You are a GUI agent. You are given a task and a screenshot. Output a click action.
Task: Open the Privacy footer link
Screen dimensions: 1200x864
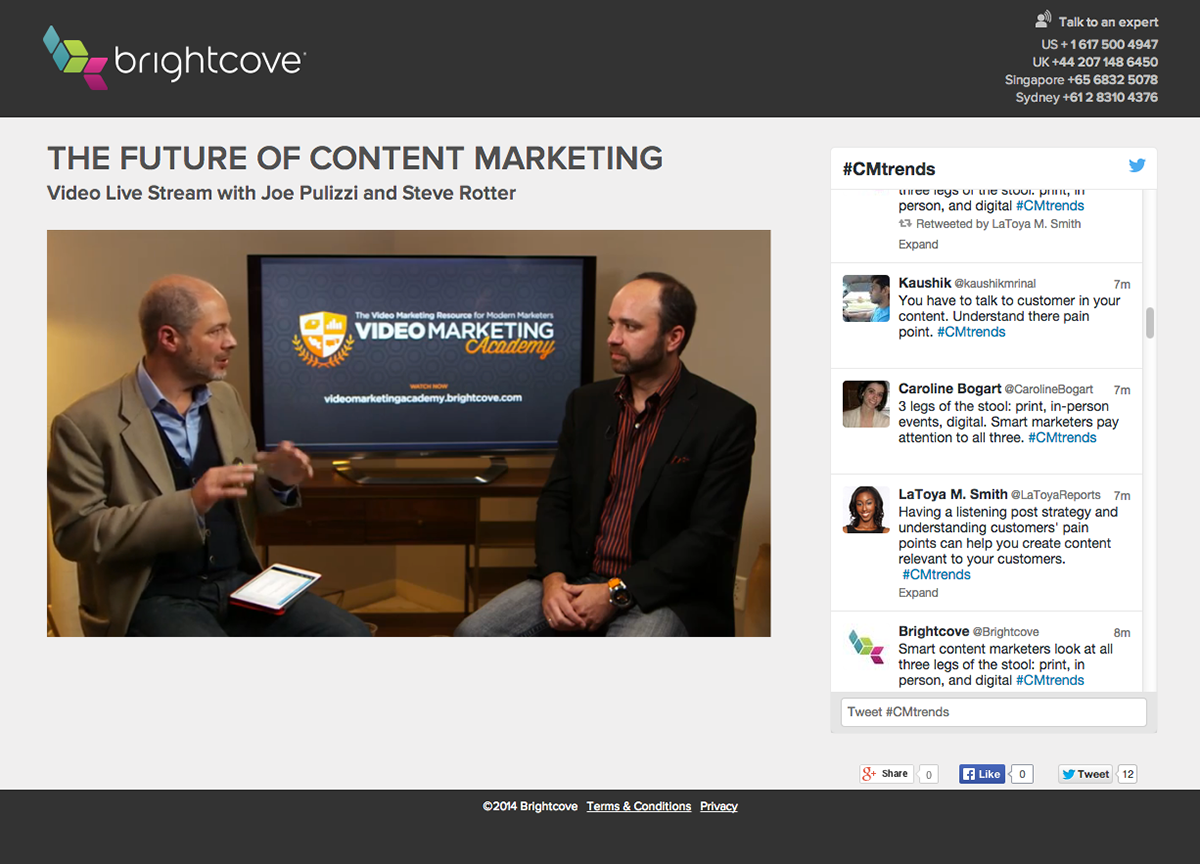coord(719,806)
